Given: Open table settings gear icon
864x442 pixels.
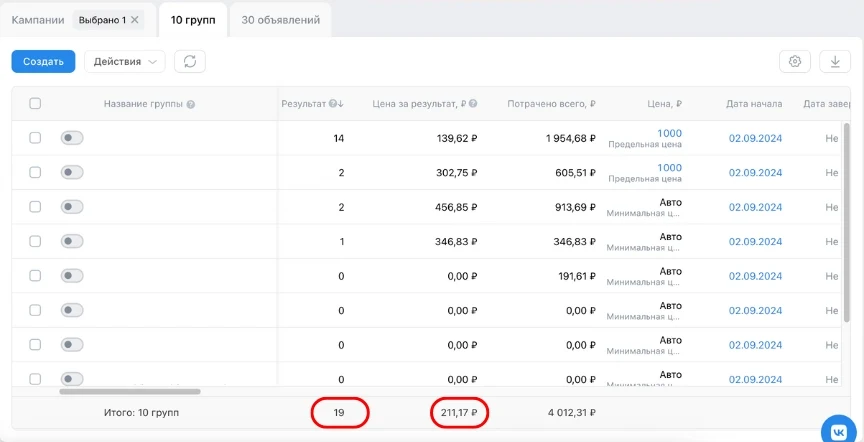Looking at the screenshot, I should (795, 62).
